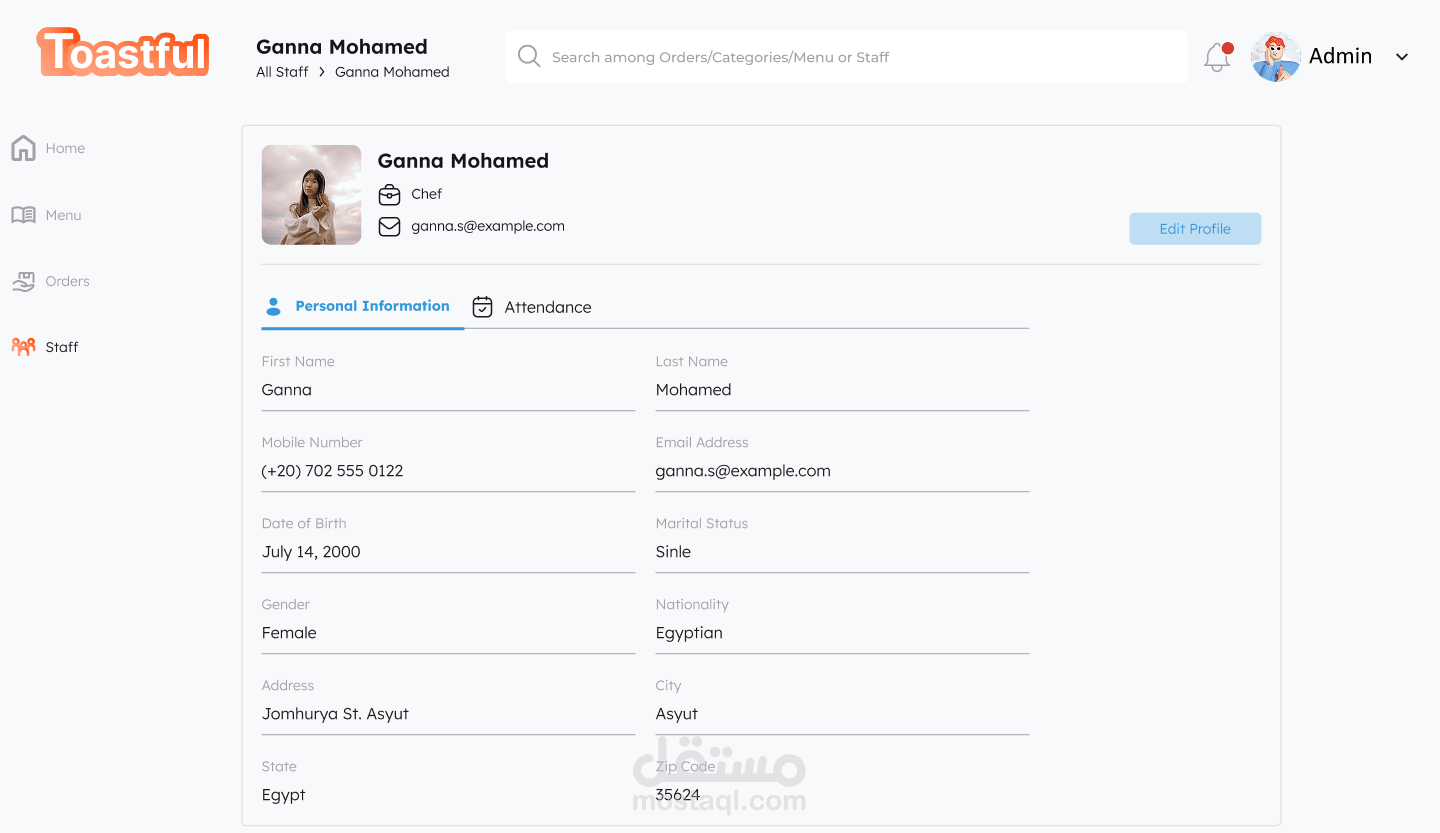Open the notifications bell
This screenshot has height=833, width=1440.
tap(1216, 57)
